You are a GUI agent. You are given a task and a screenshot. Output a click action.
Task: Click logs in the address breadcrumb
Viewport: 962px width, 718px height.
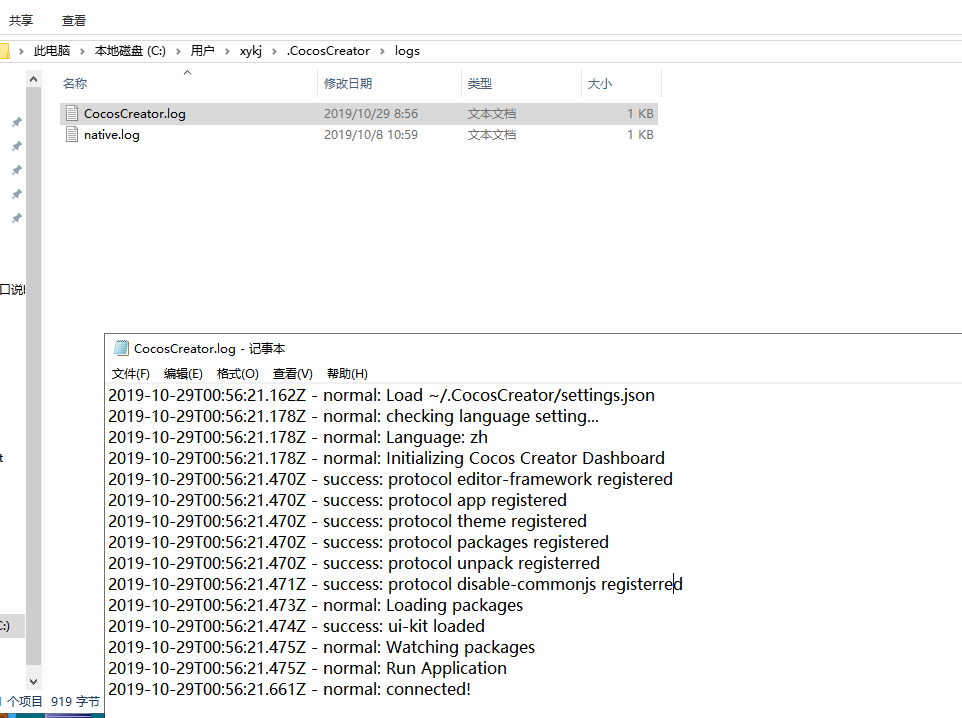click(x=407, y=51)
